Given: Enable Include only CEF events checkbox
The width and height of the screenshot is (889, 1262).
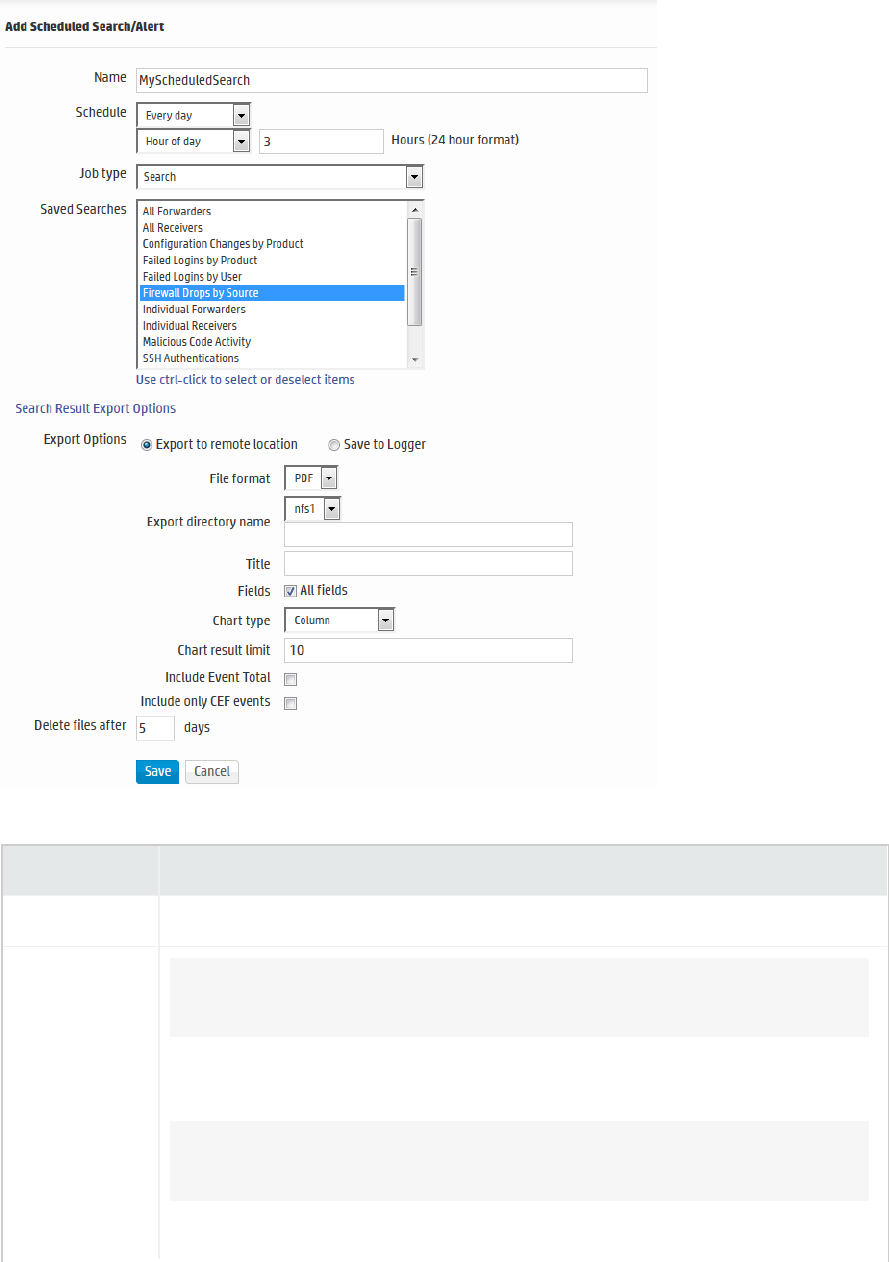Looking at the screenshot, I should pyautogui.click(x=291, y=703).
